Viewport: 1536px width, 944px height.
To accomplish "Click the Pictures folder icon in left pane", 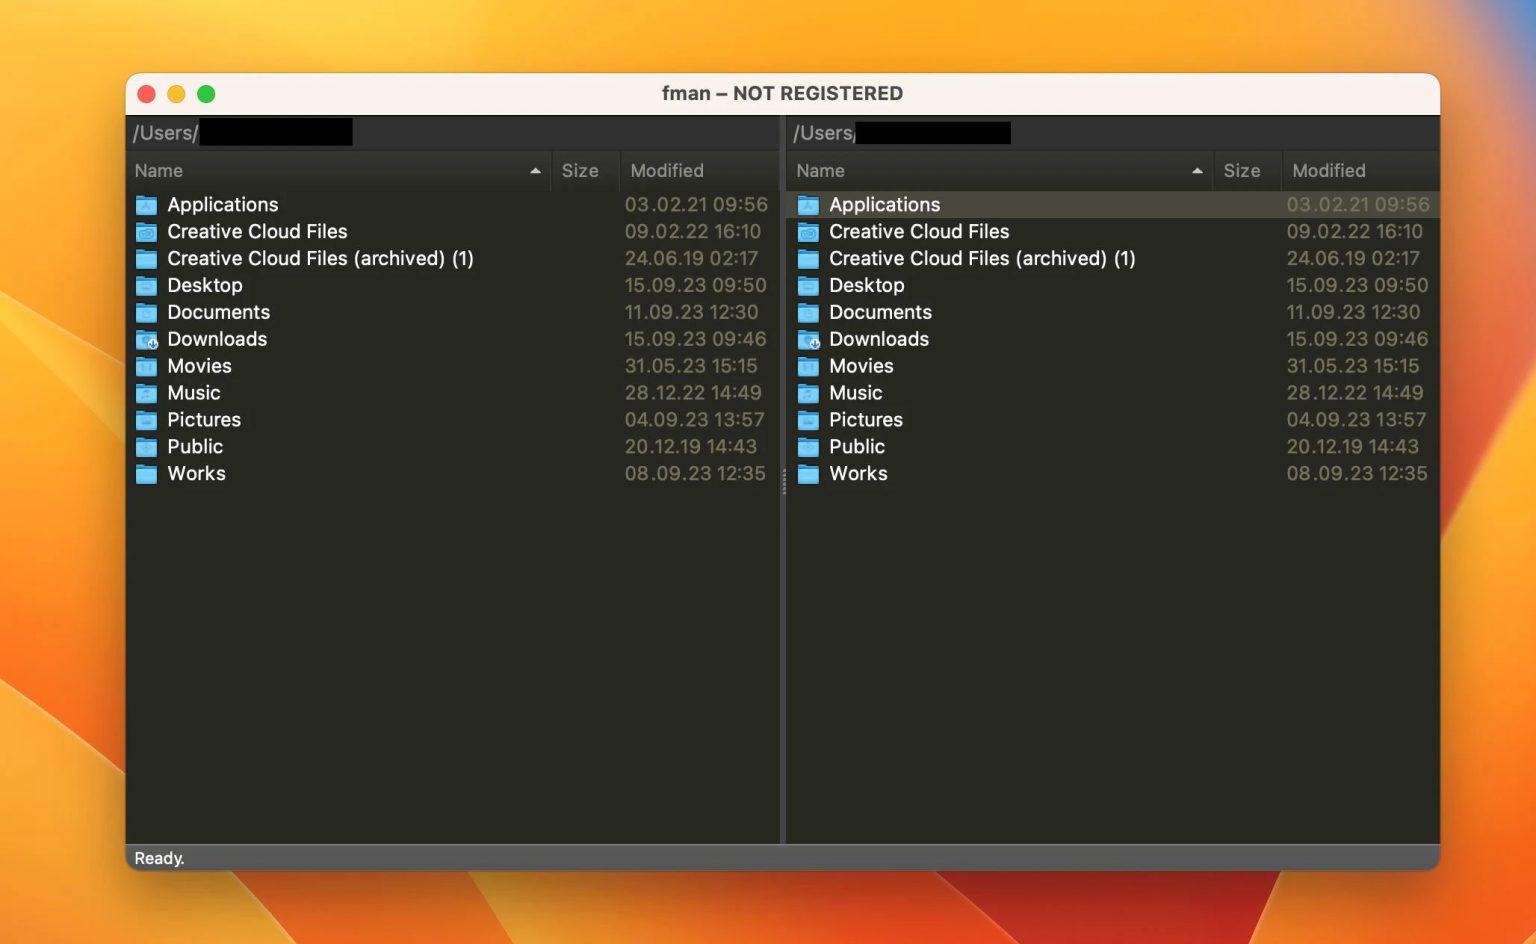I will click(146, 420).
